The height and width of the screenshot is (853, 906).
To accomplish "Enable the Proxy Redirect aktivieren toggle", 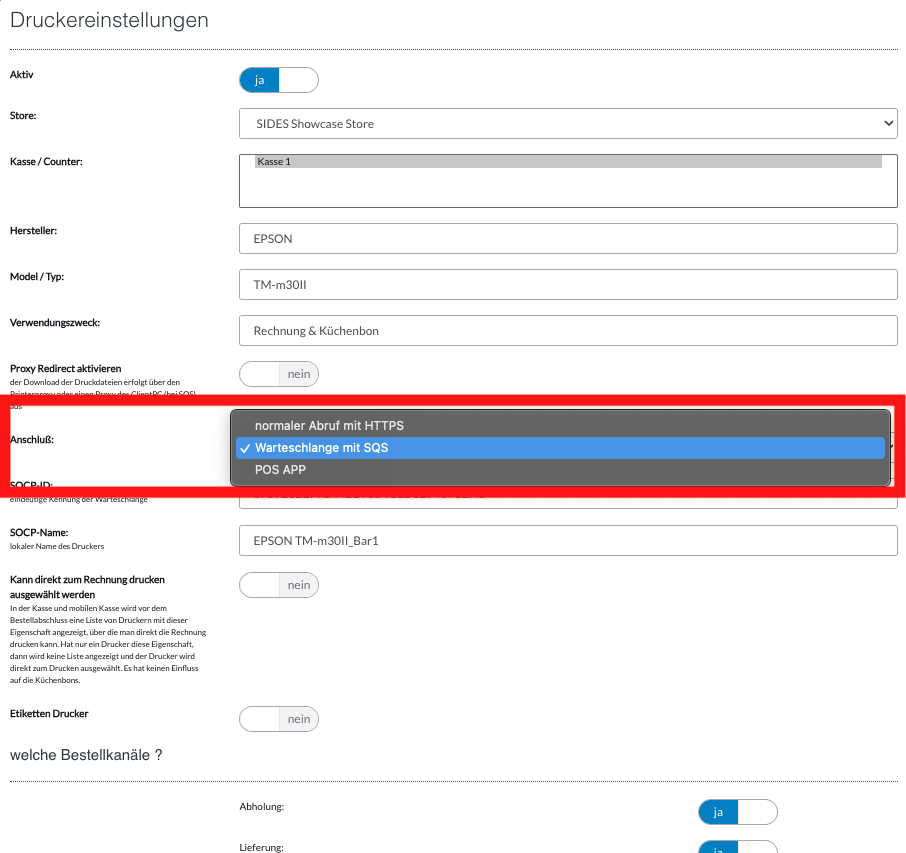I will tap(278, 374).
